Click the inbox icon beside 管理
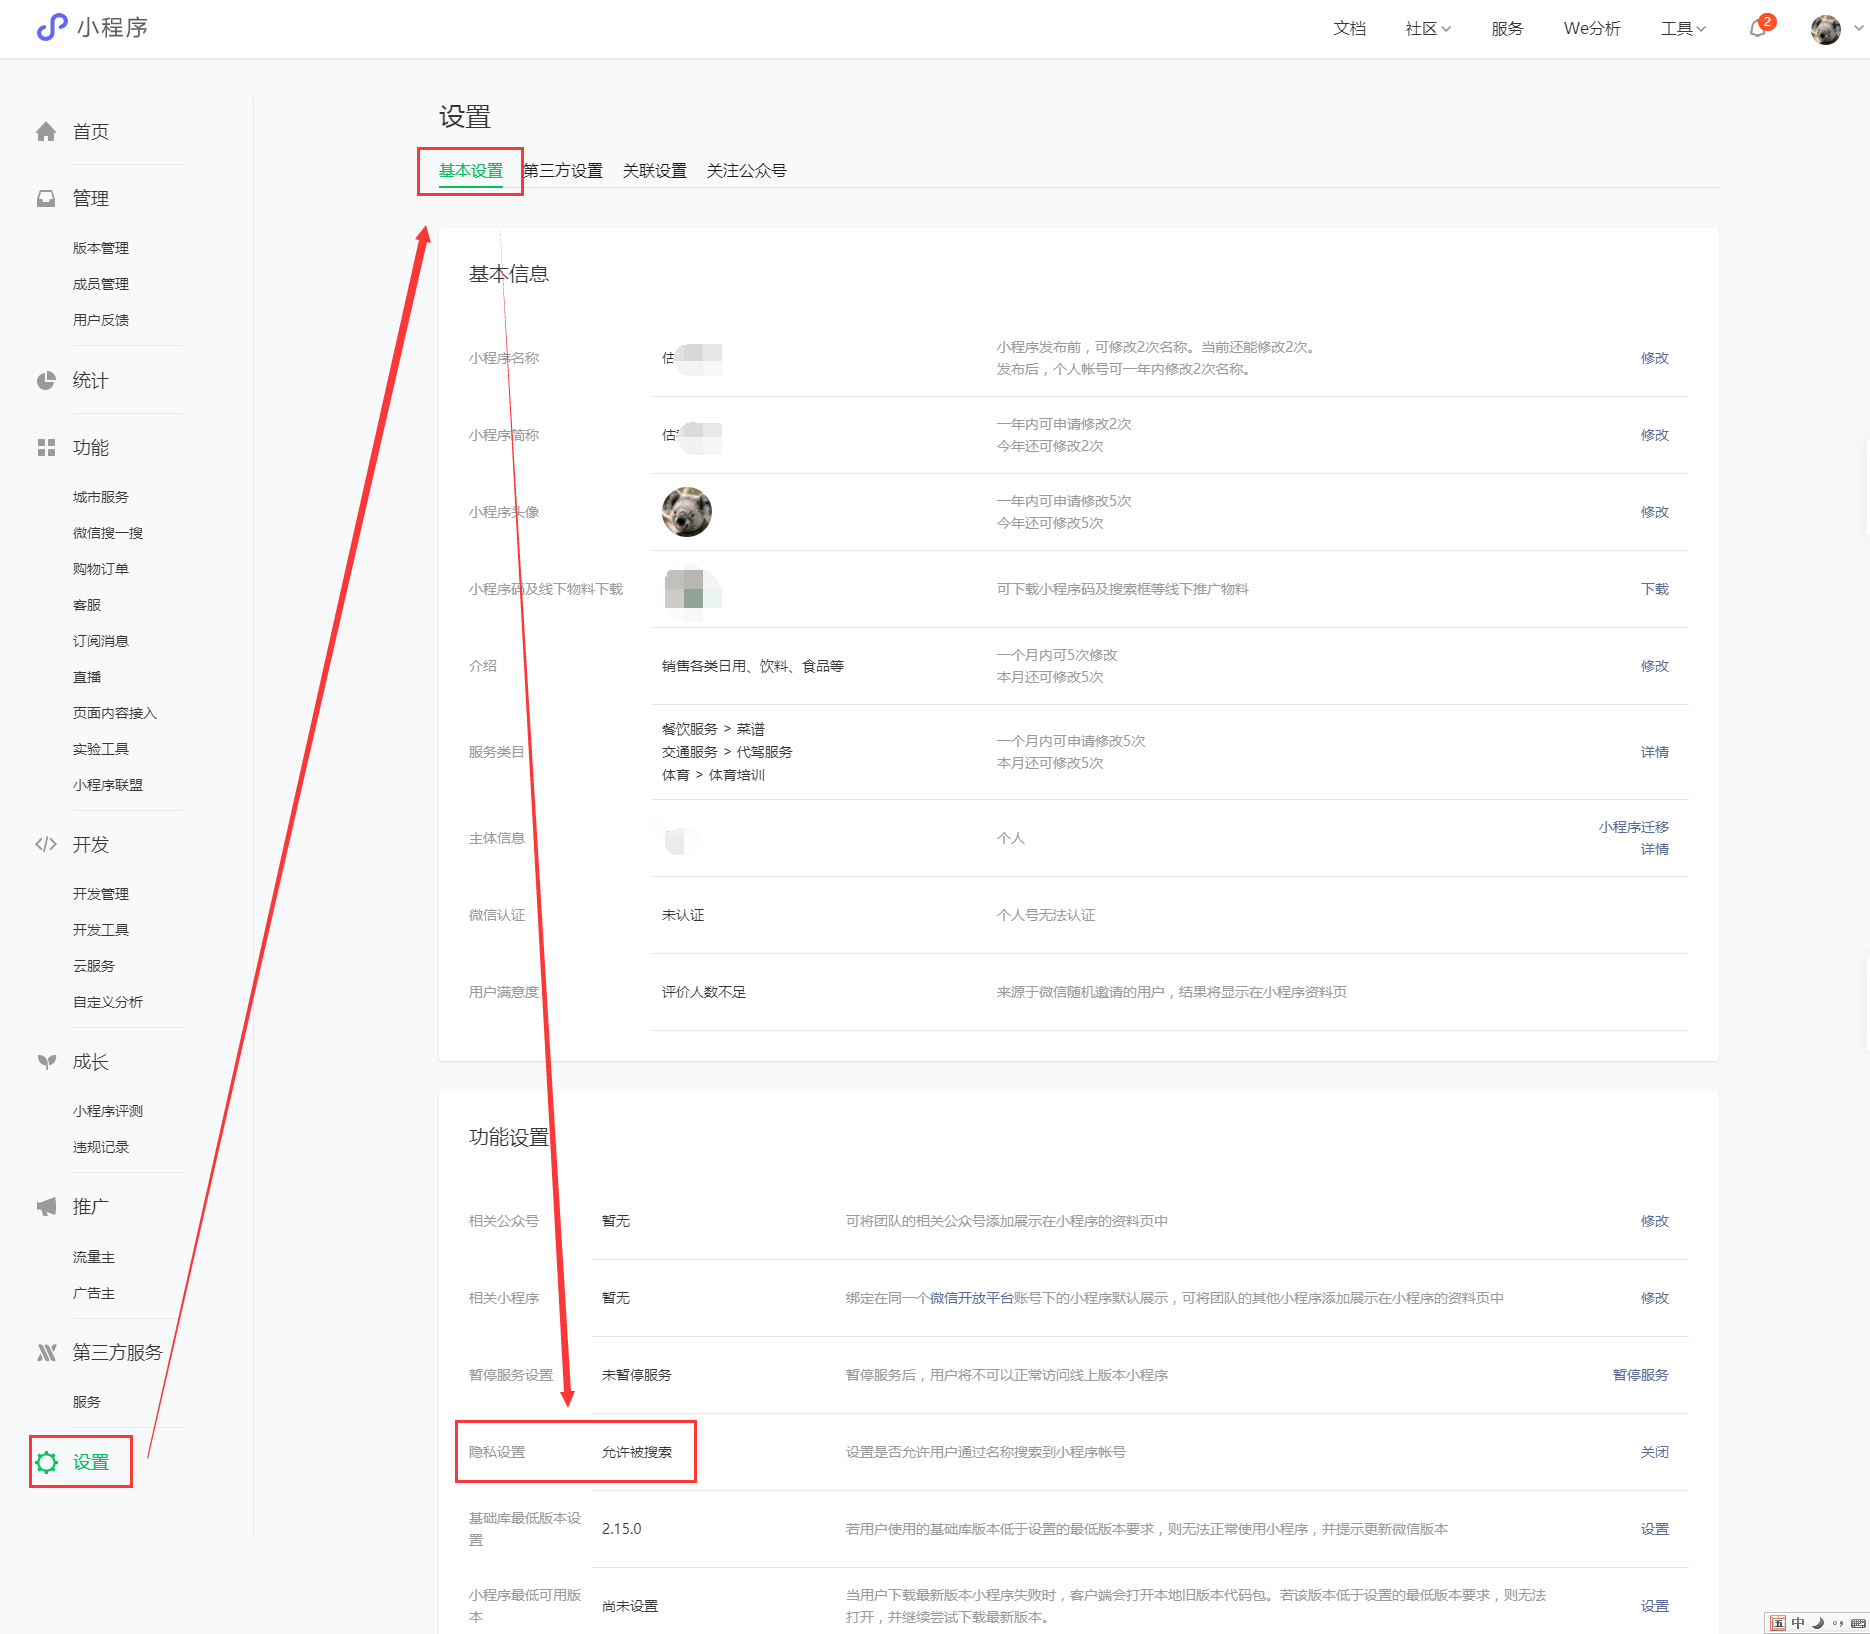 point(46,199)
